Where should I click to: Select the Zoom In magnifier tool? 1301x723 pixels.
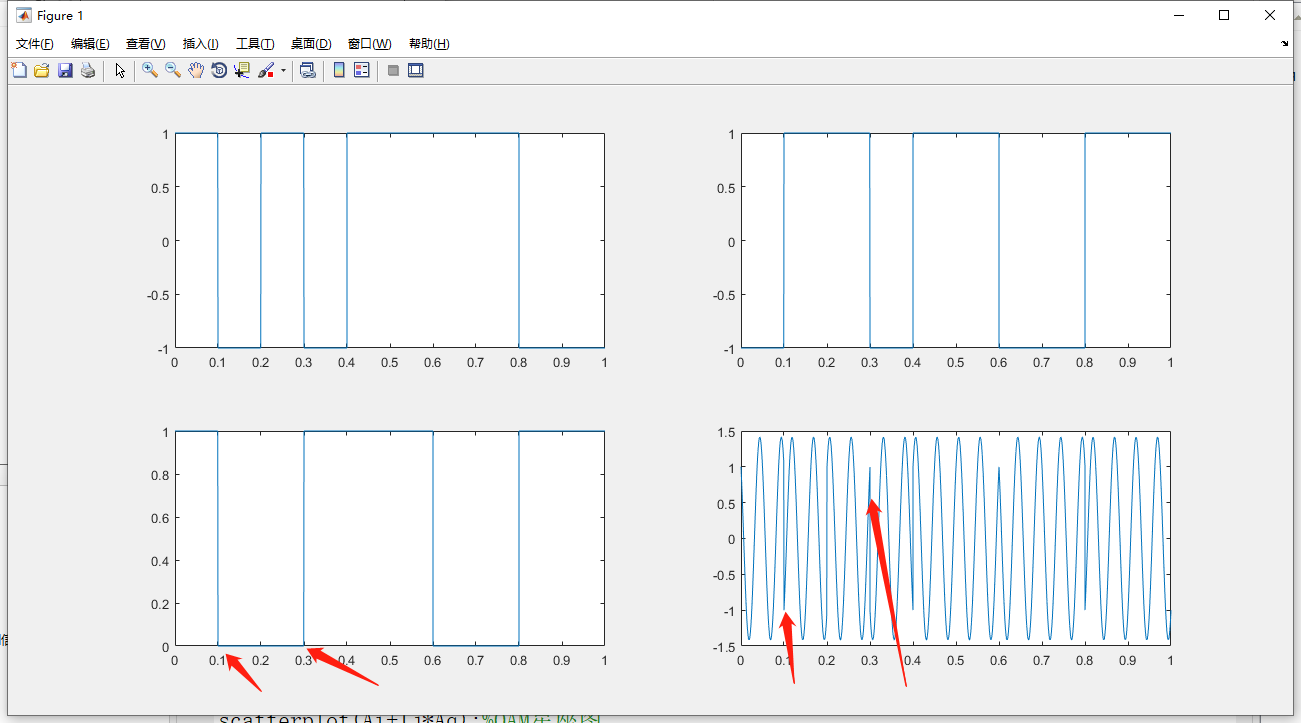pos(150,70)
